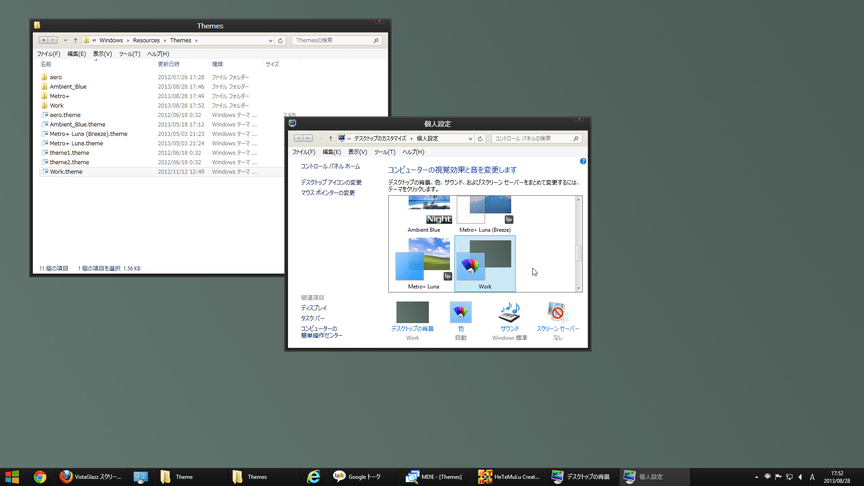Open 色 color settings swatch
The image size is (864, 486).
(x=461, y=312)
